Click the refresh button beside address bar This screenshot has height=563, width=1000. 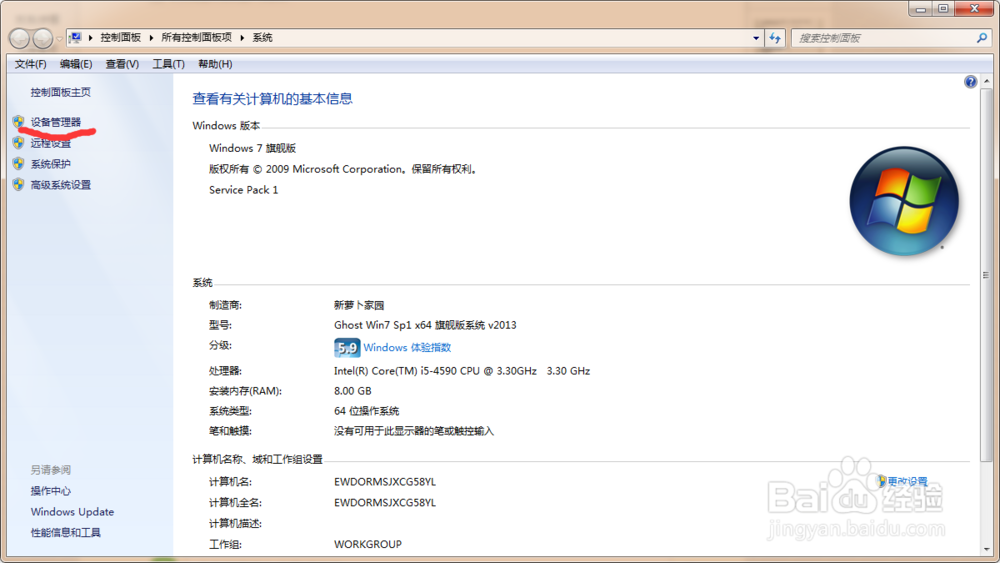point(775,38)
